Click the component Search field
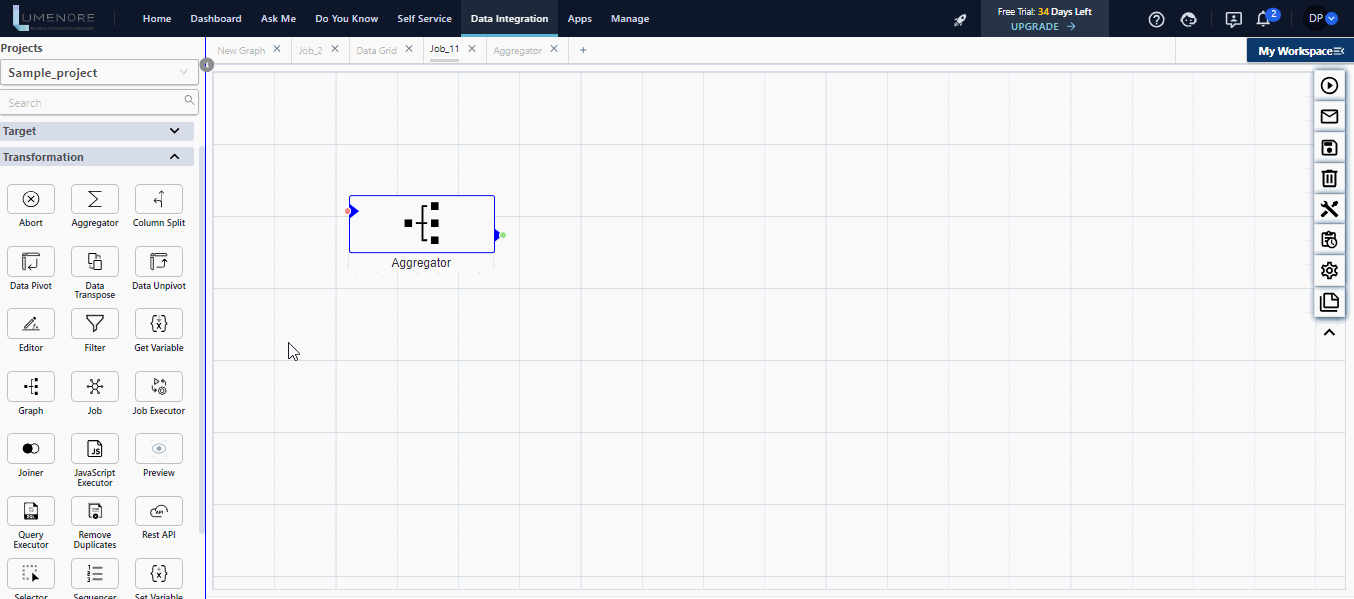The image size is (1354, 599). tap(92, 103)
